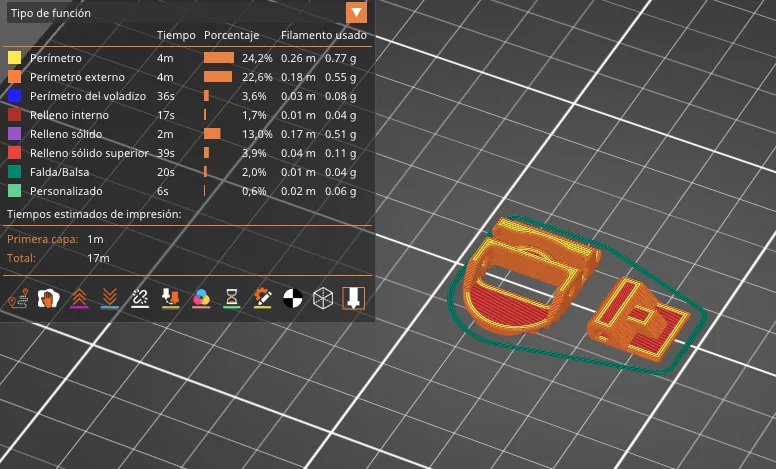Click the orange Perímetro externo swatch
Viewport: 776px width, 469px height.
(14, 77)
